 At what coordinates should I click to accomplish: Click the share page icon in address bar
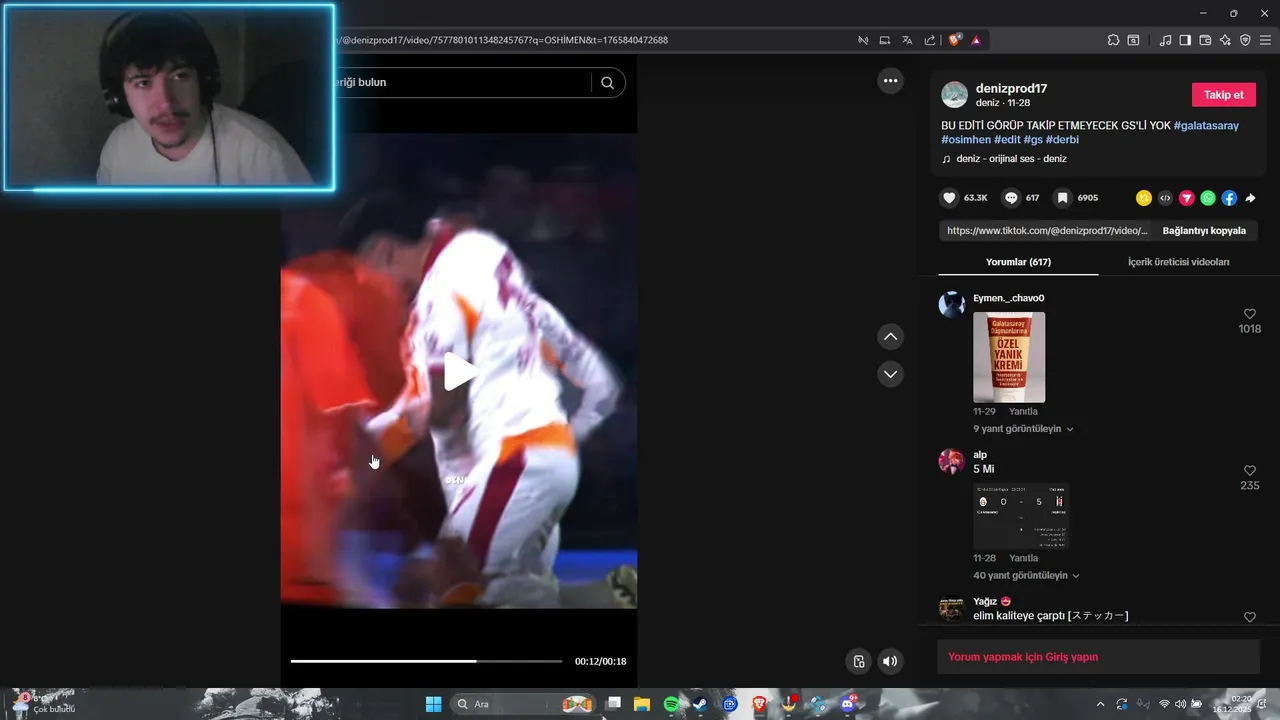click(930, 40)
